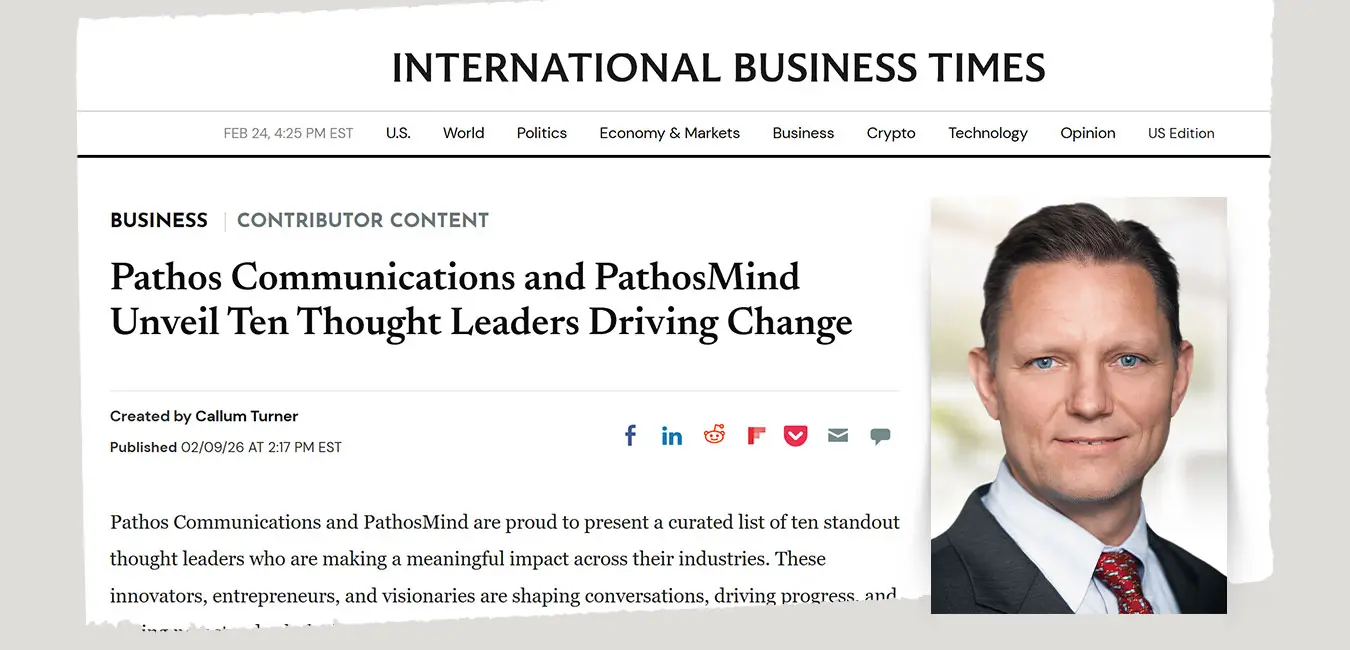This screenshot has height=650, width=1350.
Task: Share article on Flipboard
Action: point(756,436)
